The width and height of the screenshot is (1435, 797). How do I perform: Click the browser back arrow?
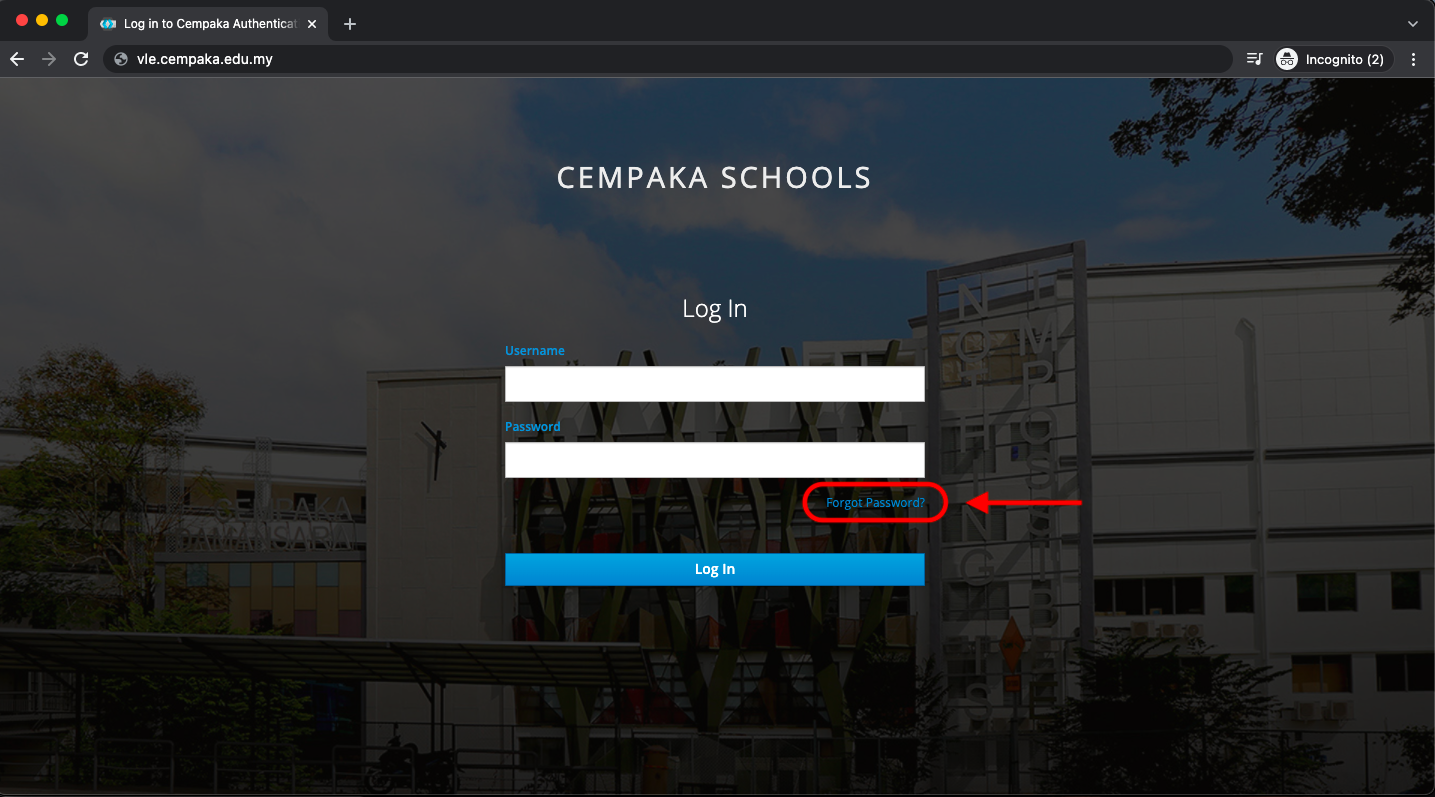click(x=17, y=59)
